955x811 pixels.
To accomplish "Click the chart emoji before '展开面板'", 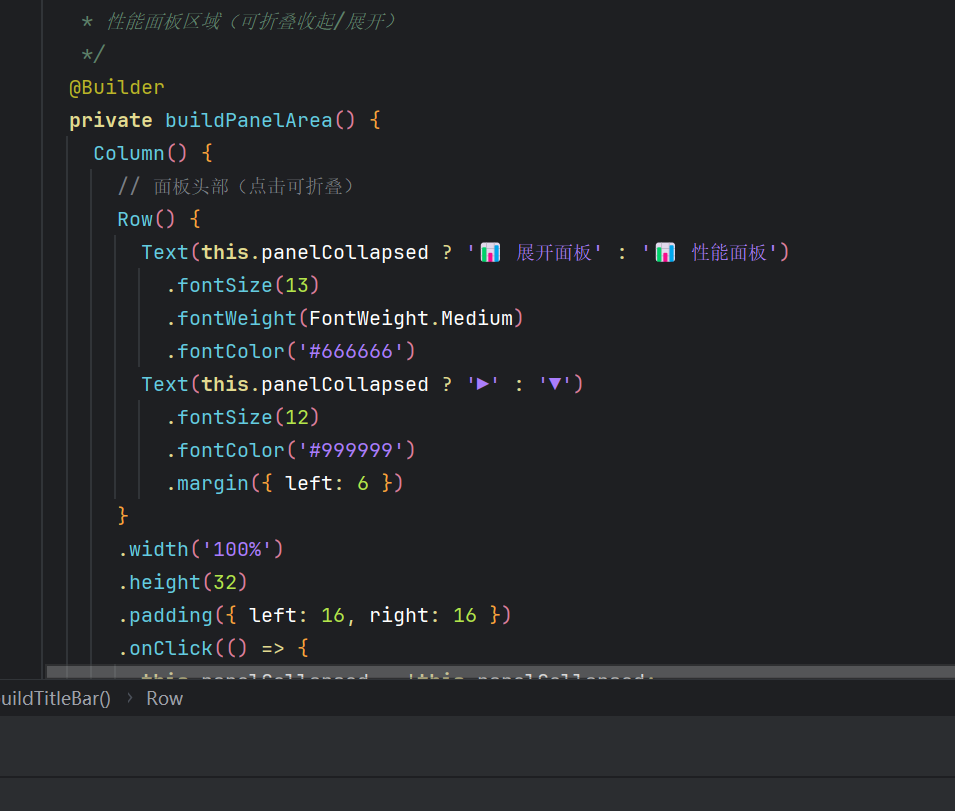I will pyautogui.click(x=490, y=253).
